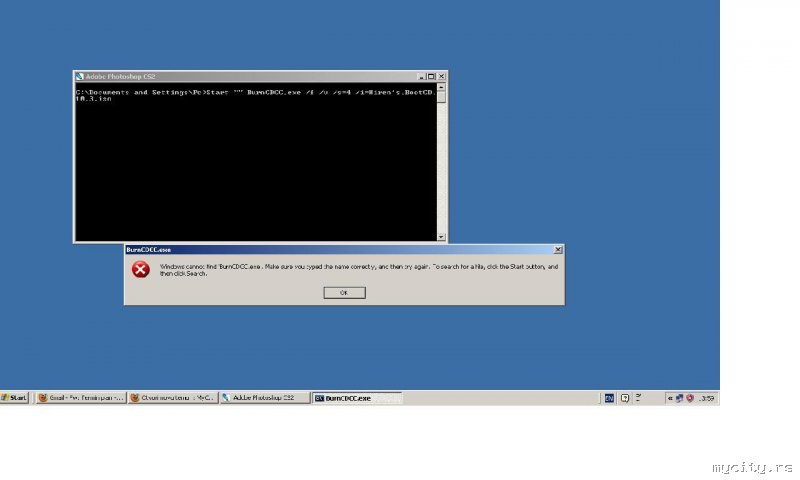Image resolution: width=800 pixels, height=480 pixels.
Task: Click the system clock showing 3:59
Action: click(707, 398)
